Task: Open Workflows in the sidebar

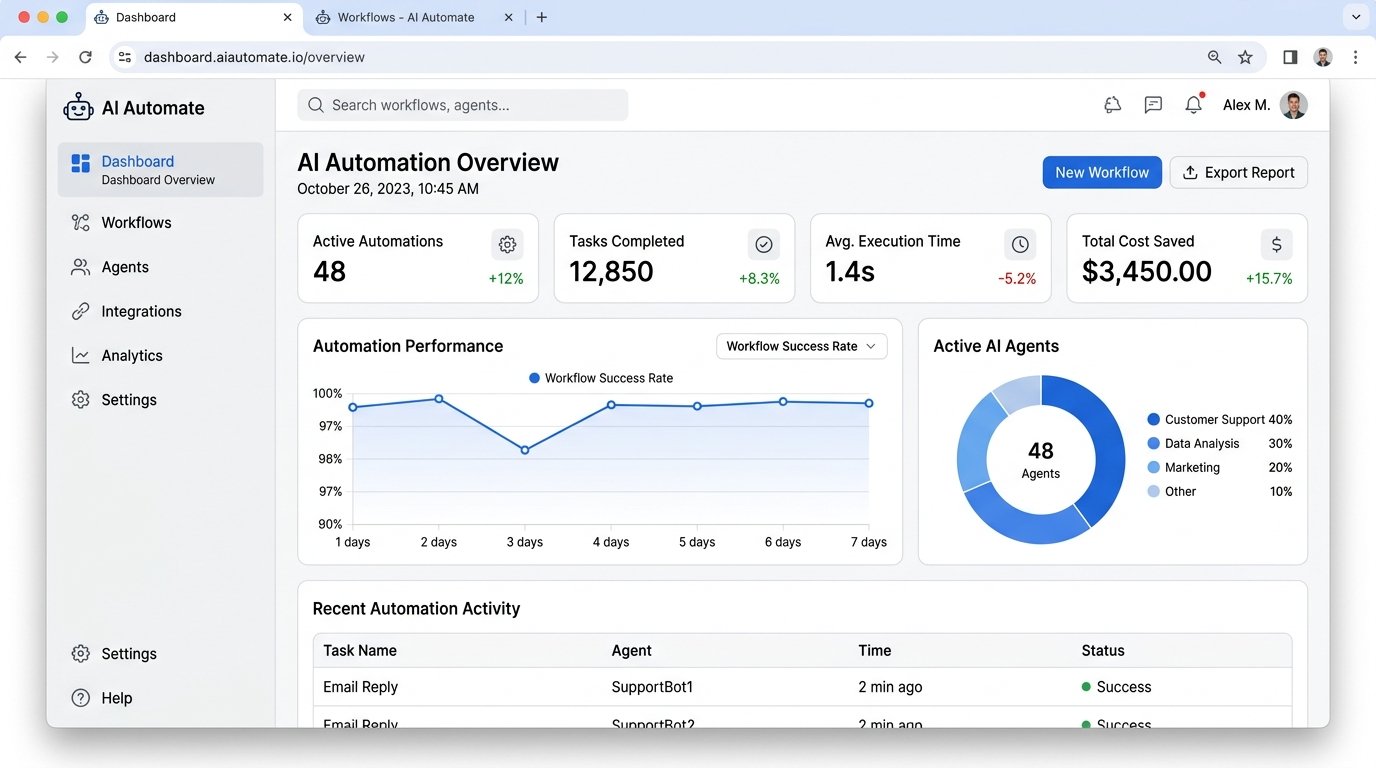Action: pos(136,222)
